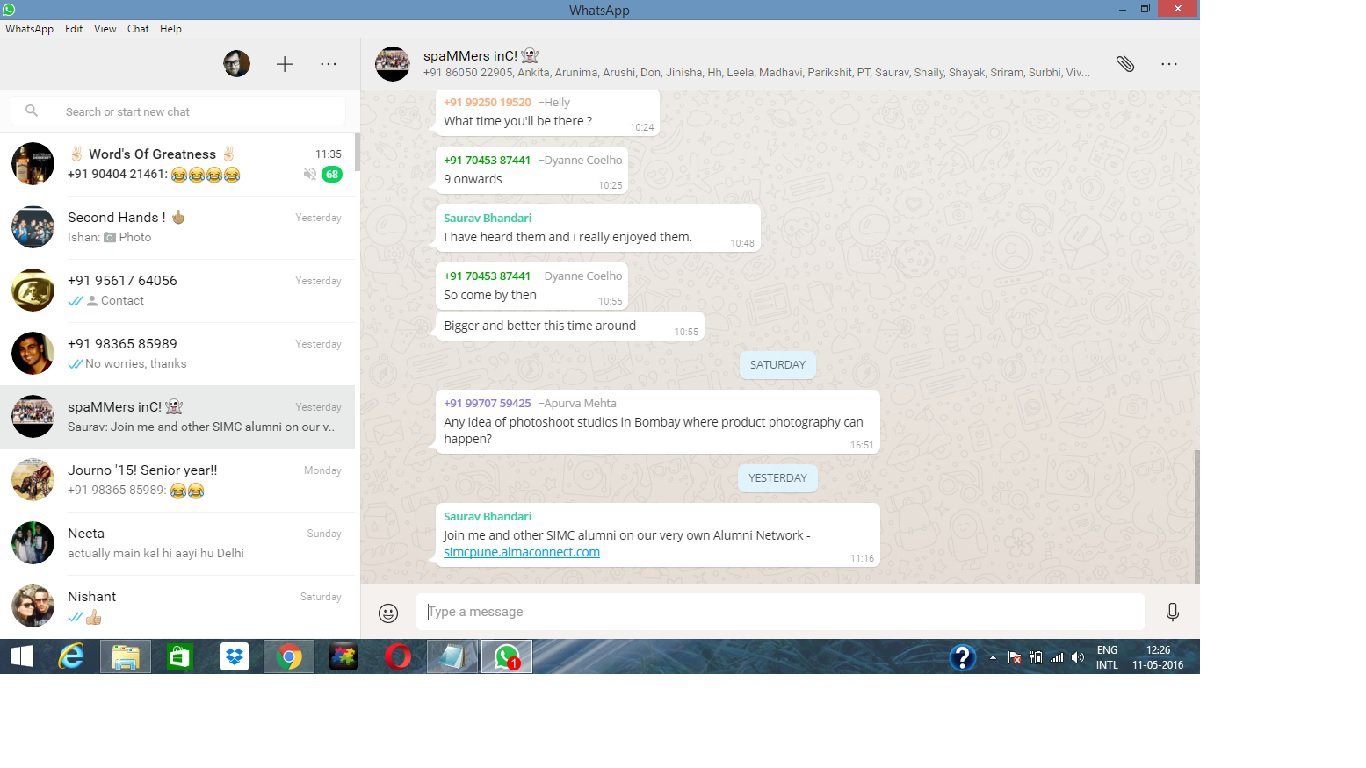Click the 68 unread badge
This screenshot has width=1366, height=768.
[x=332, y=174]
